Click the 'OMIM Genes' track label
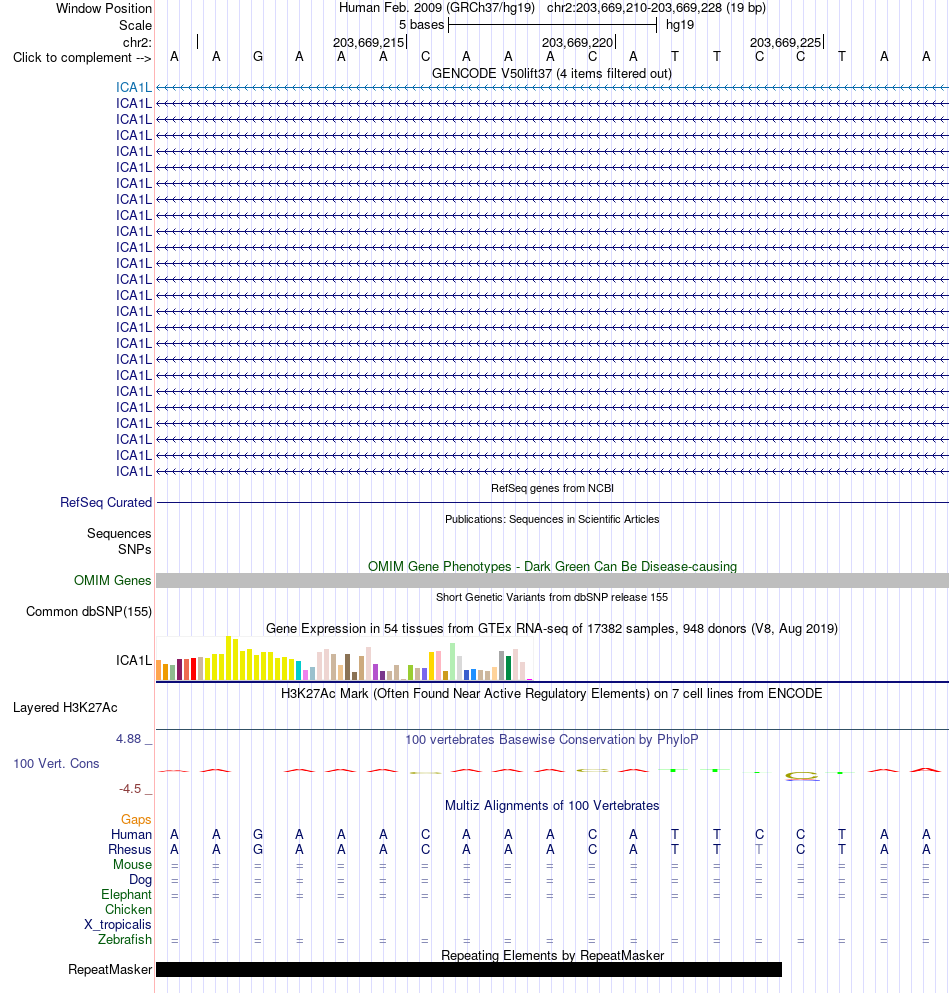Viewport: 950px width, 993px height. [113, 580]
